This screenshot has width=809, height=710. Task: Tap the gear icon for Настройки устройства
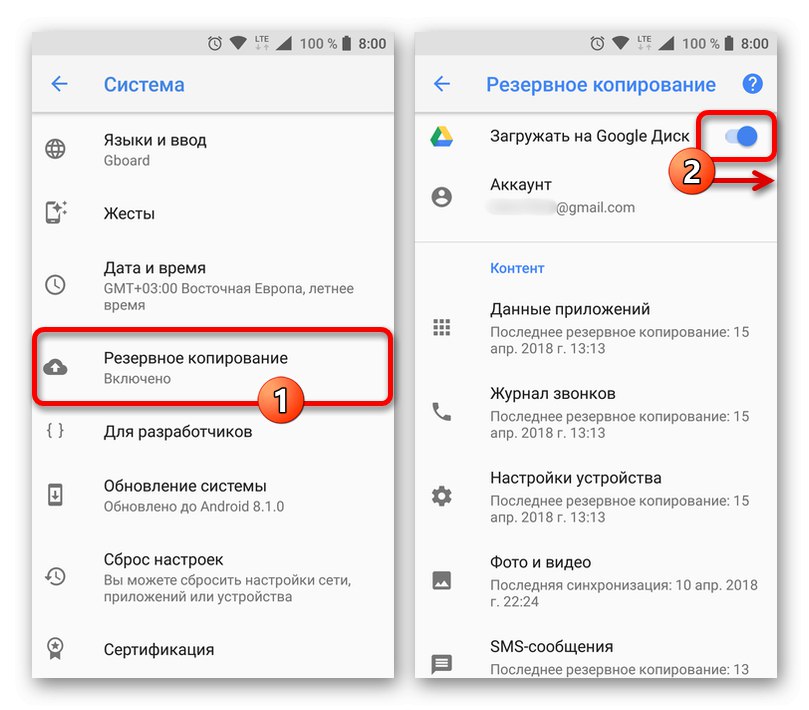[442, 496]
